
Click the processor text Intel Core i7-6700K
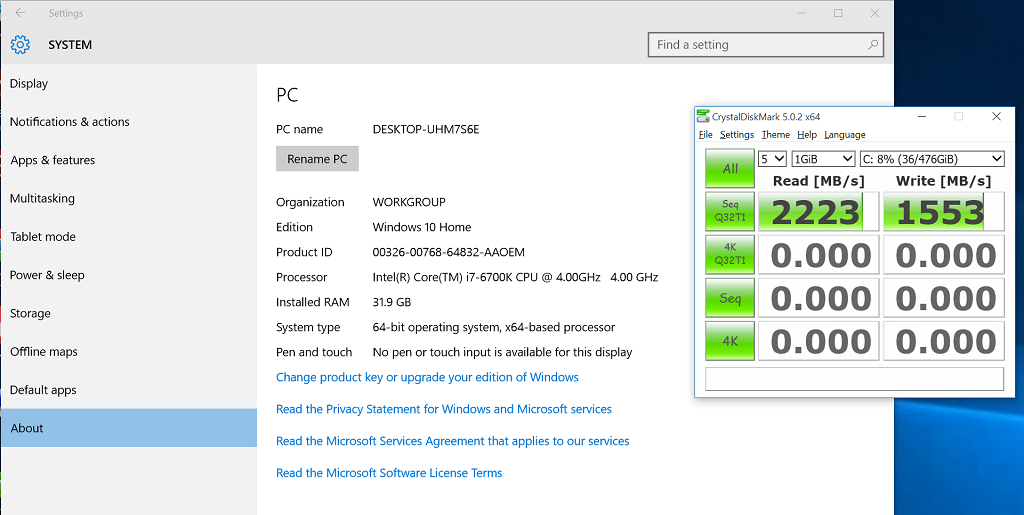coord(515,277)
